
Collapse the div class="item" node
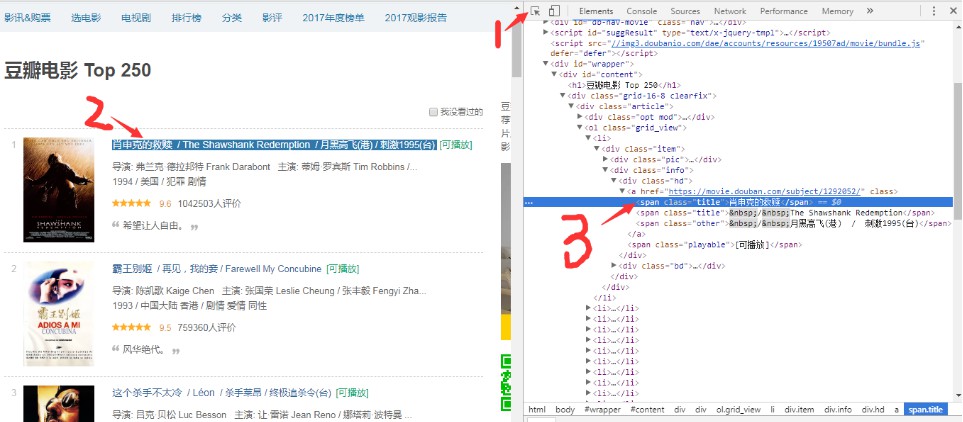(x=598, y=149)
